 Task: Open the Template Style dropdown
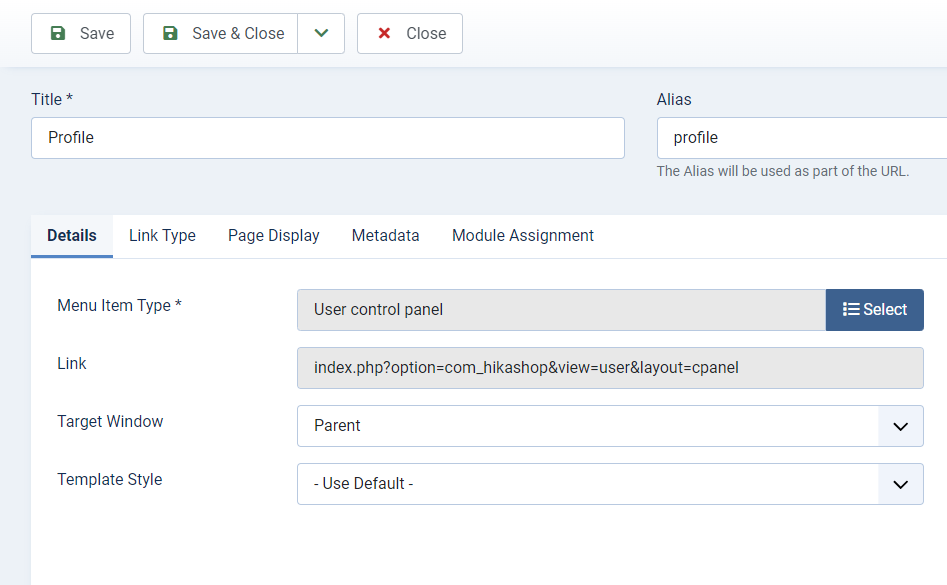click(610, 484)
